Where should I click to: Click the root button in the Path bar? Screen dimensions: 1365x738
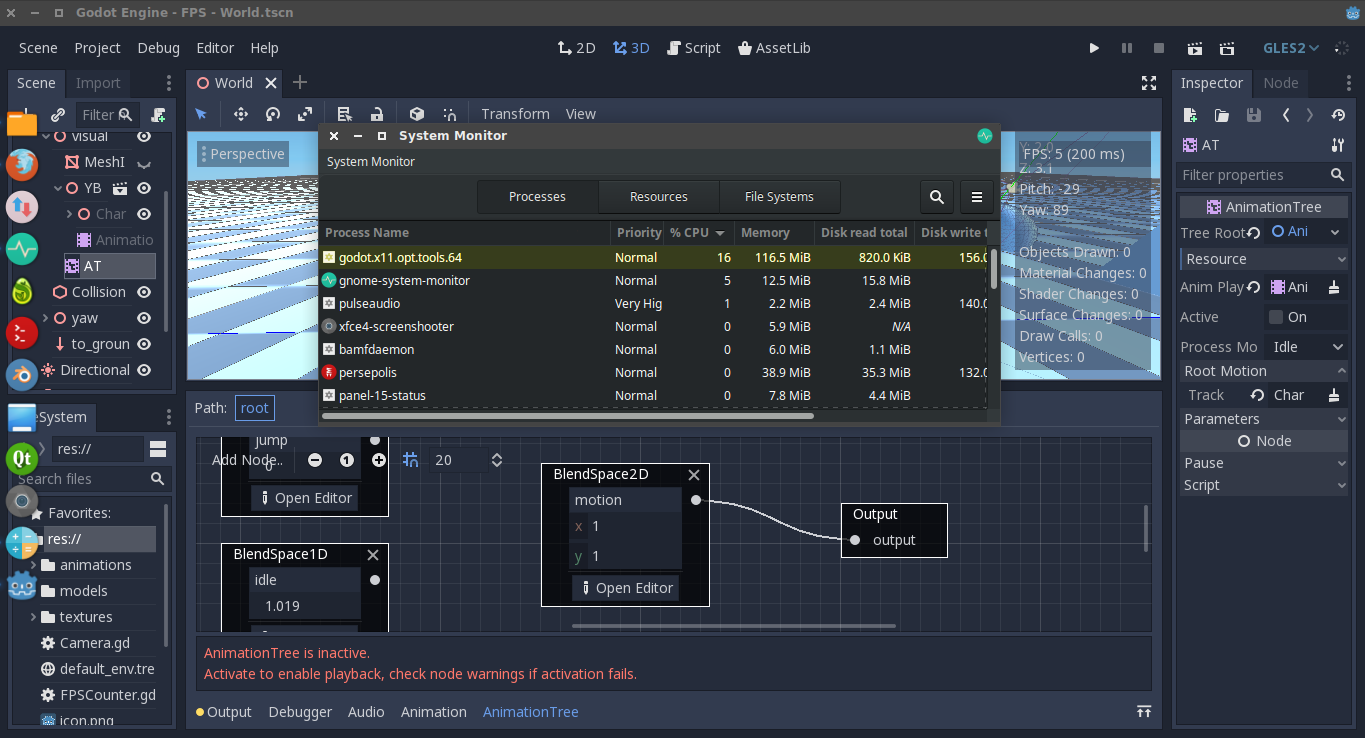(254, 407)
